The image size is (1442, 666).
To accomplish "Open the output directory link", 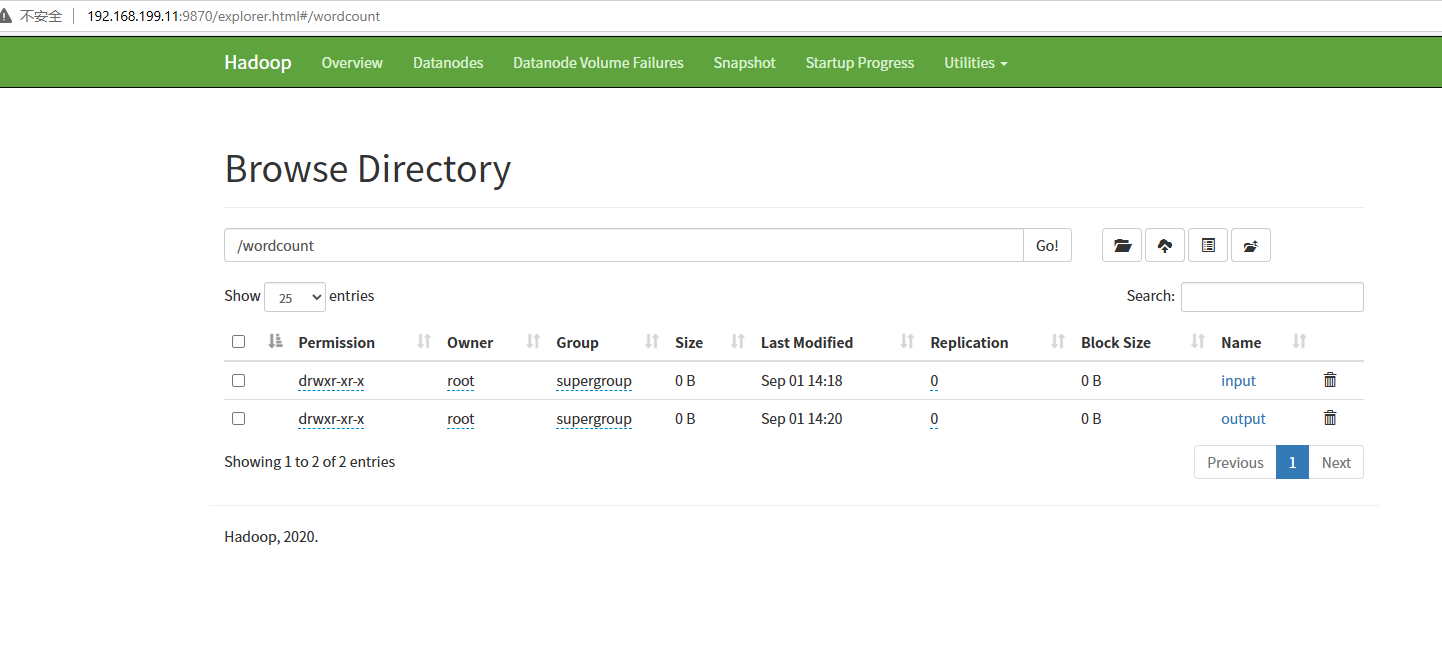I will 1243,418.
